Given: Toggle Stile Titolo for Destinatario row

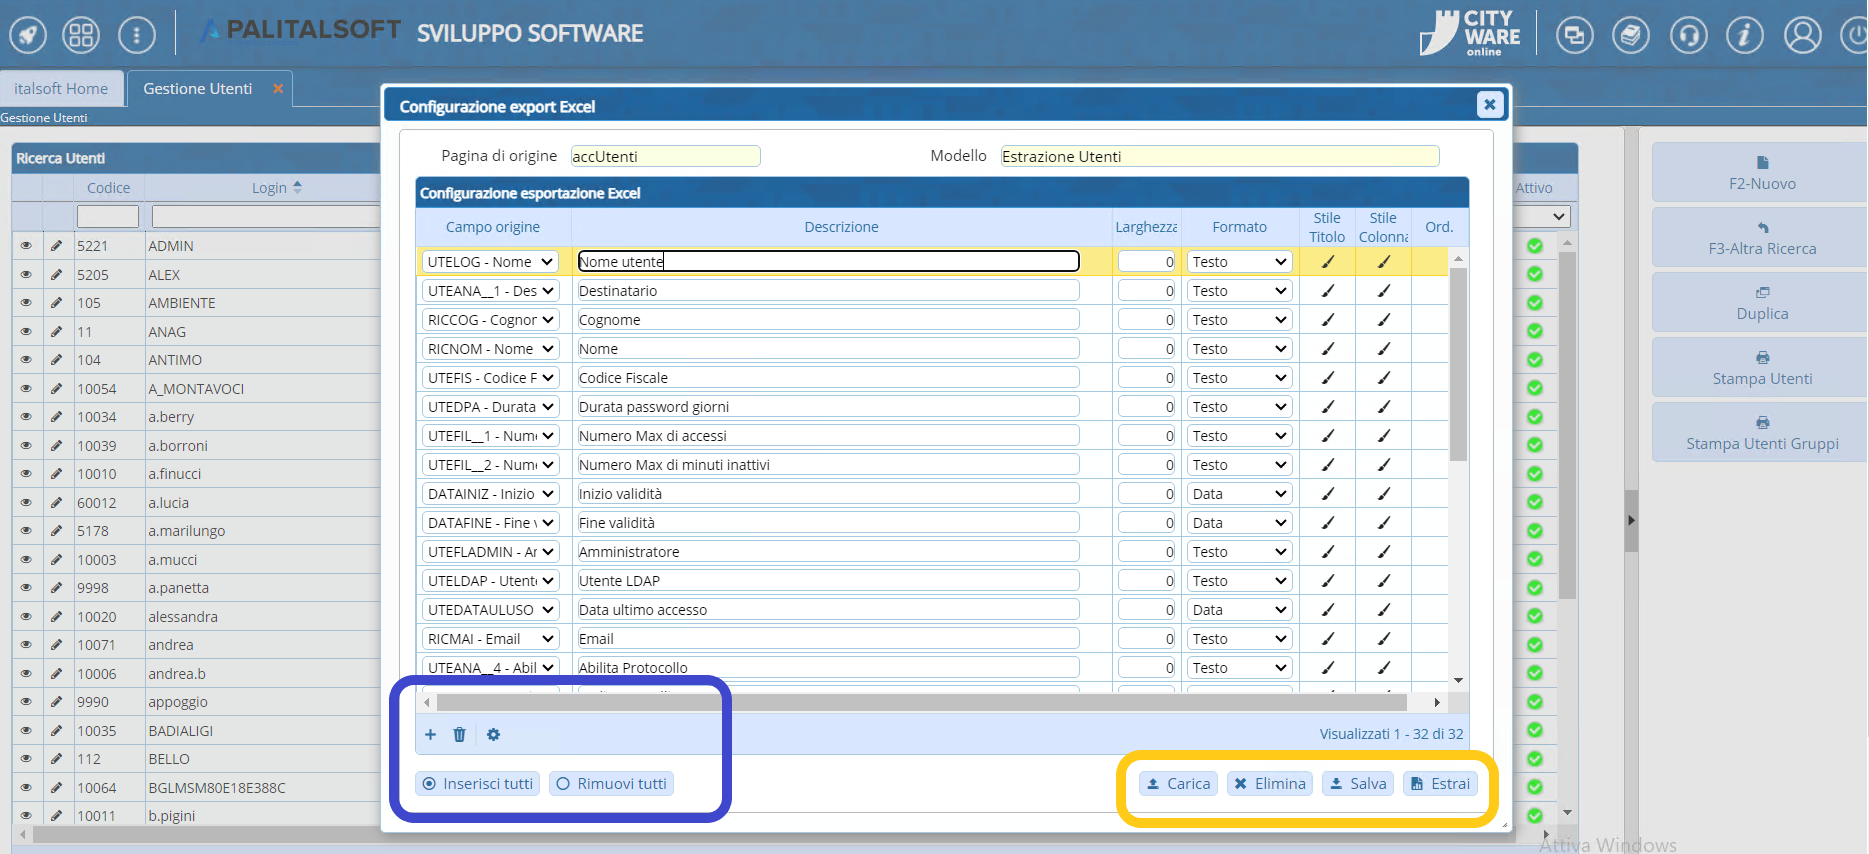Looking at the screenshot, I should tap(1327, 291).
